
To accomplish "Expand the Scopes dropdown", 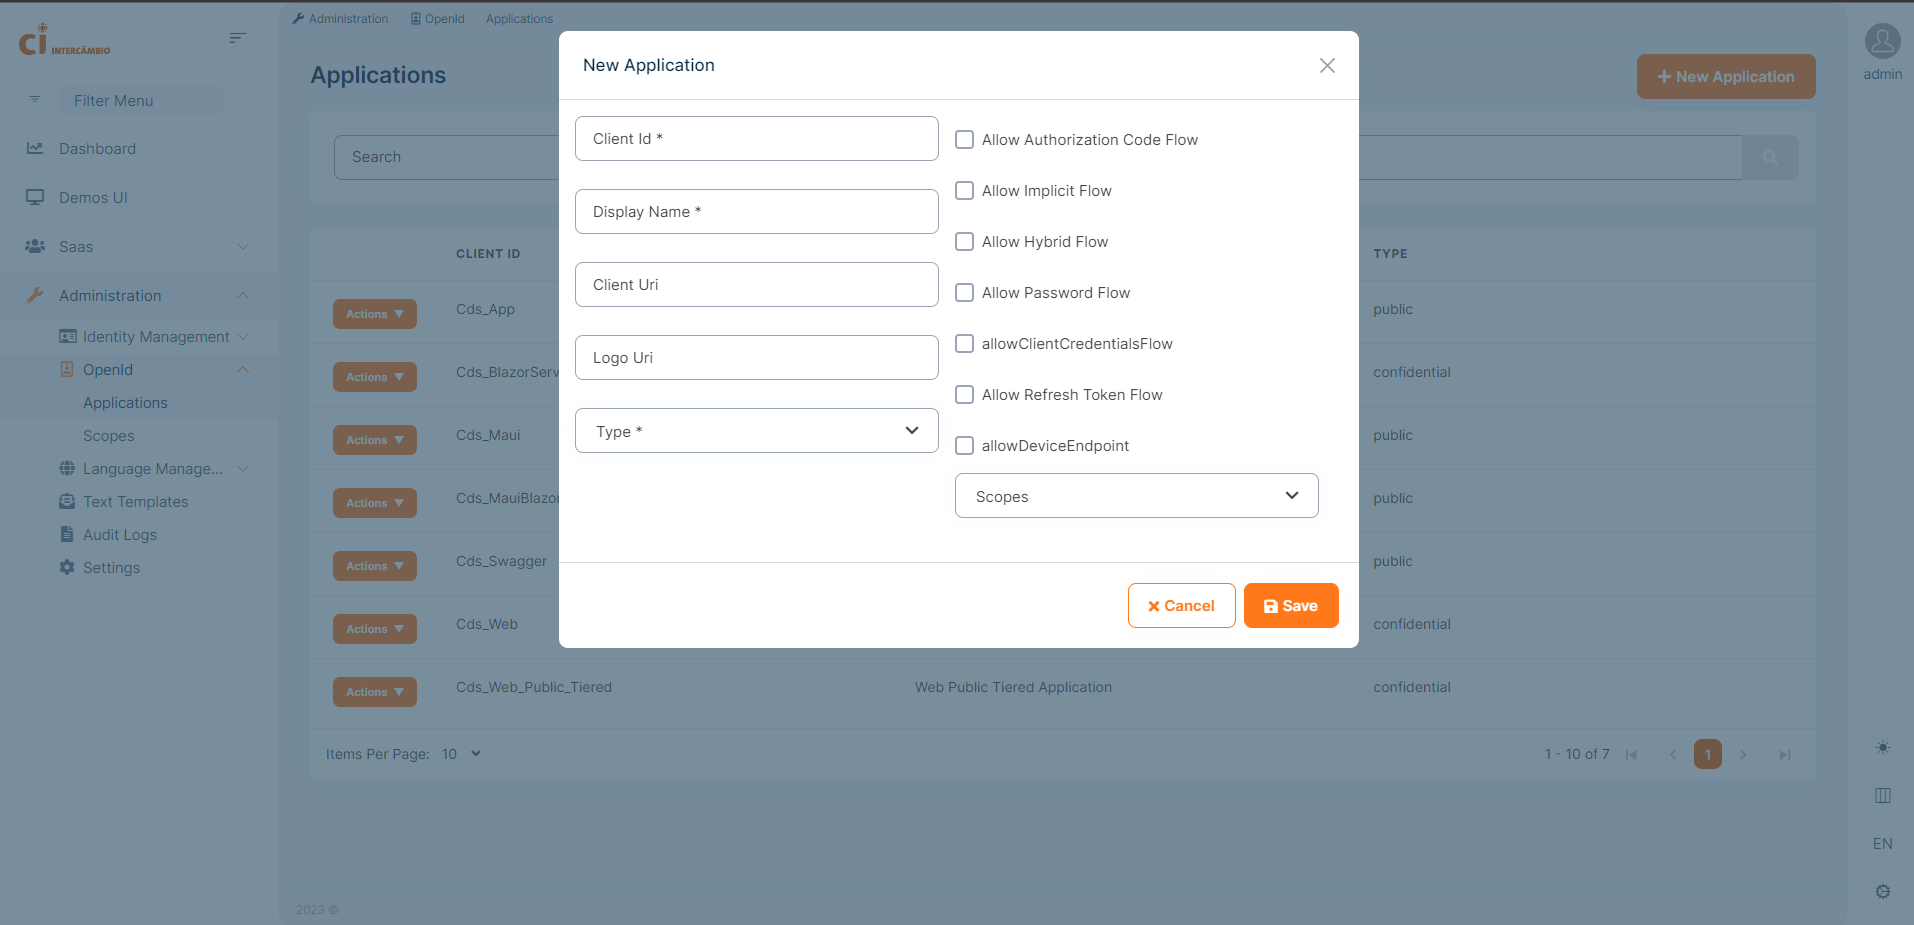I will click(1136, 496).
